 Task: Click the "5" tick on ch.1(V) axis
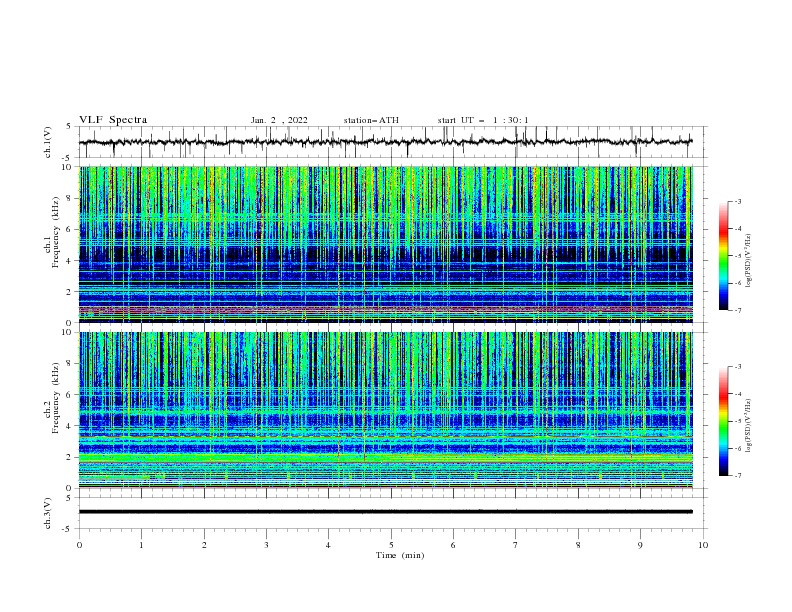[69, 127]
